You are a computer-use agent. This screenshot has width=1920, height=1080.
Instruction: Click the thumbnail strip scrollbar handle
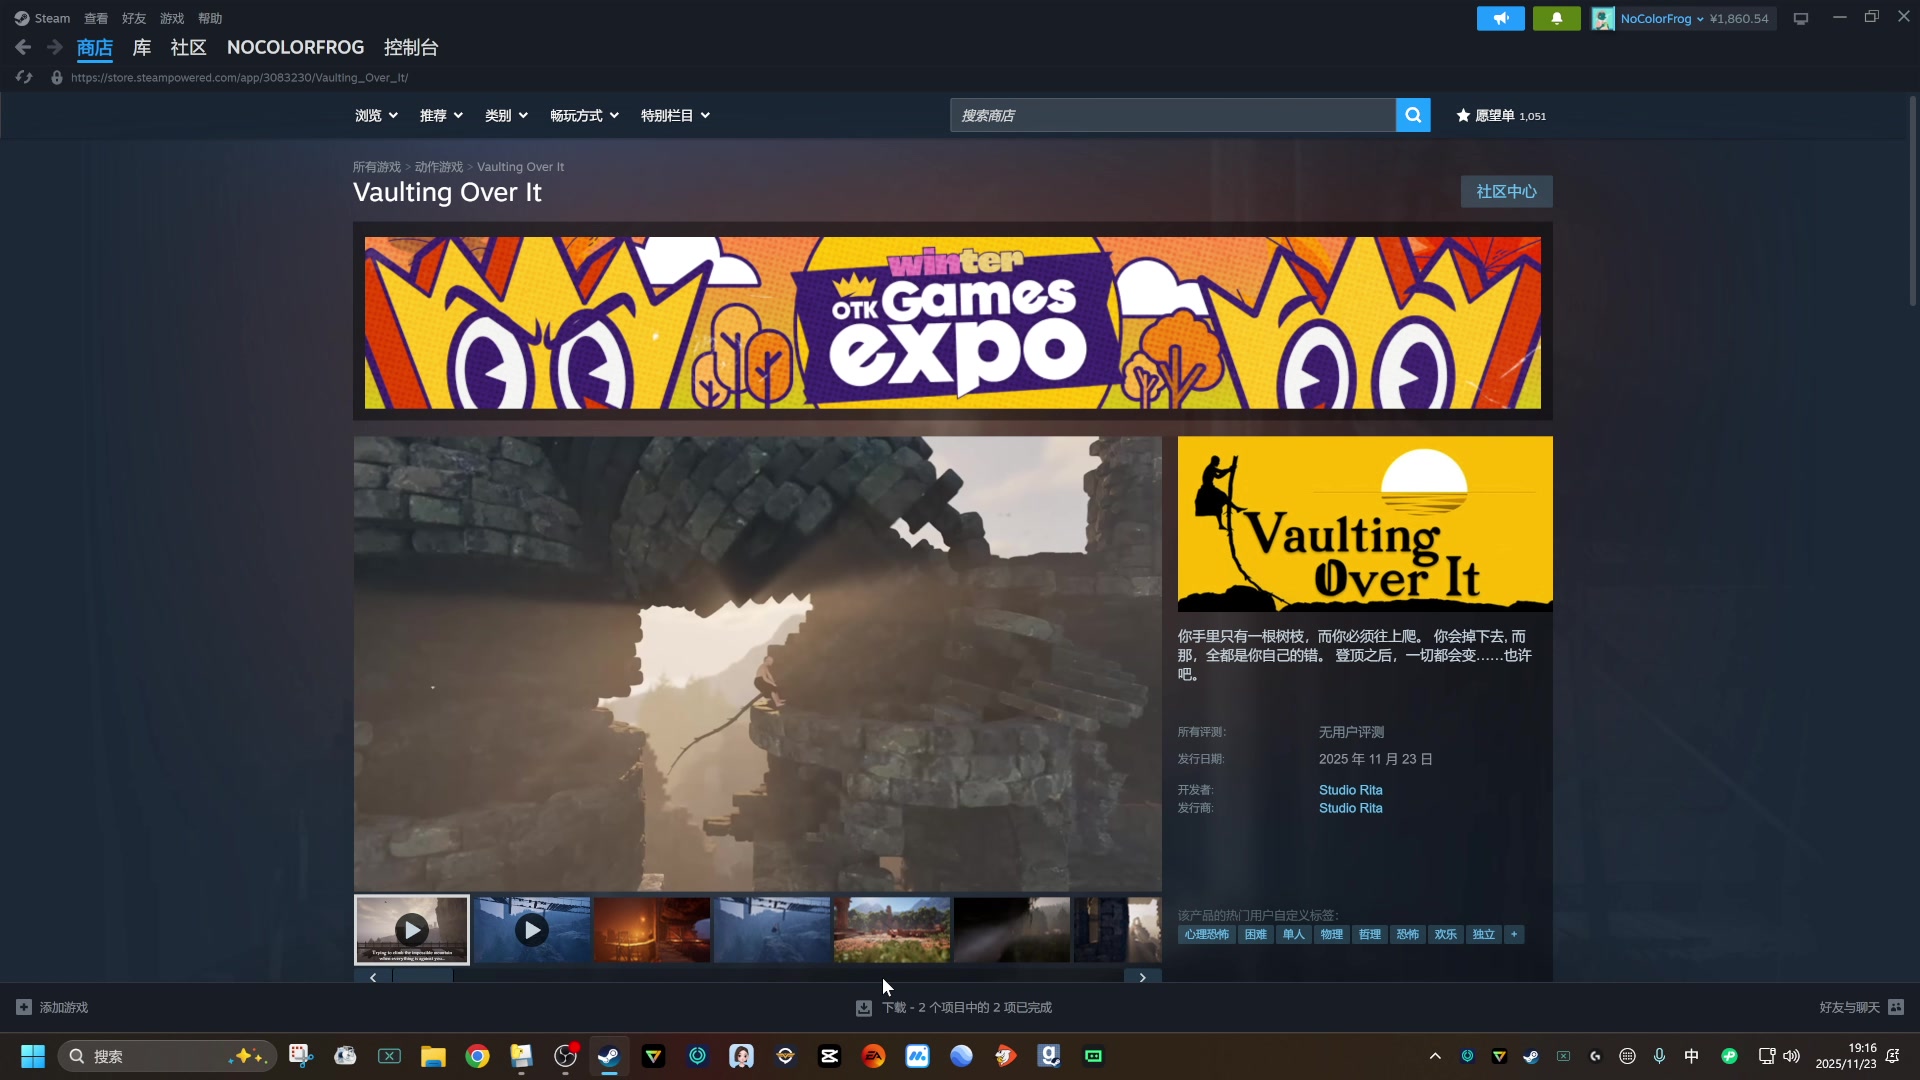[x=422, y=977]
